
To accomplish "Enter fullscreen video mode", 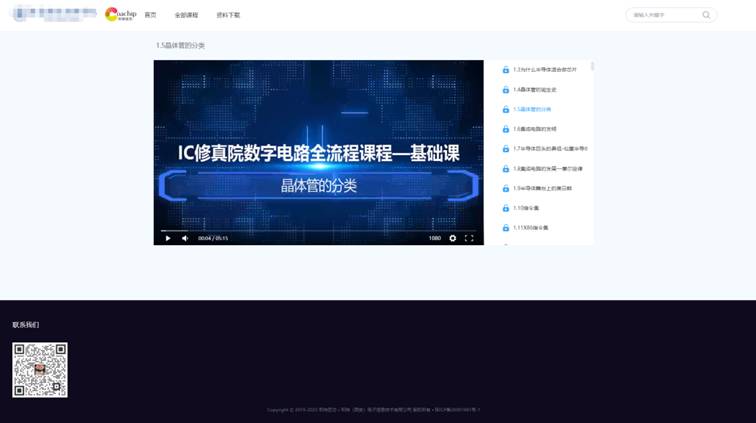I will (469, 238).
